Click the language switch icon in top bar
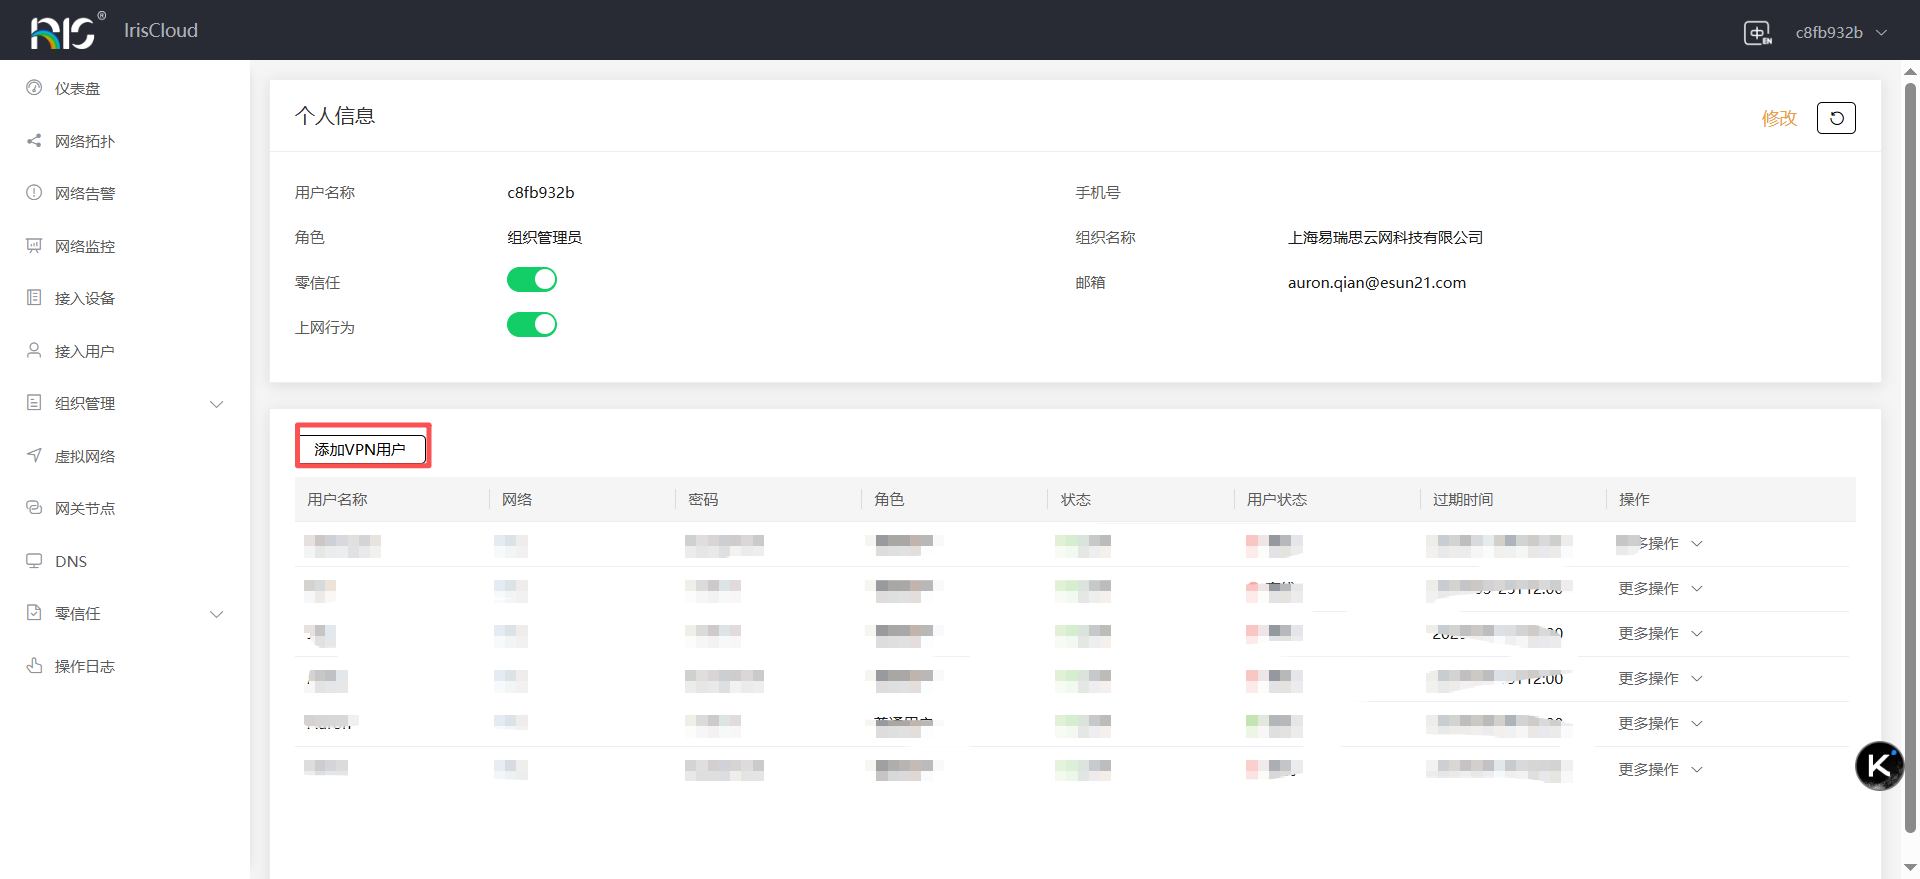1920x879 pixels. pos(1757,33)
